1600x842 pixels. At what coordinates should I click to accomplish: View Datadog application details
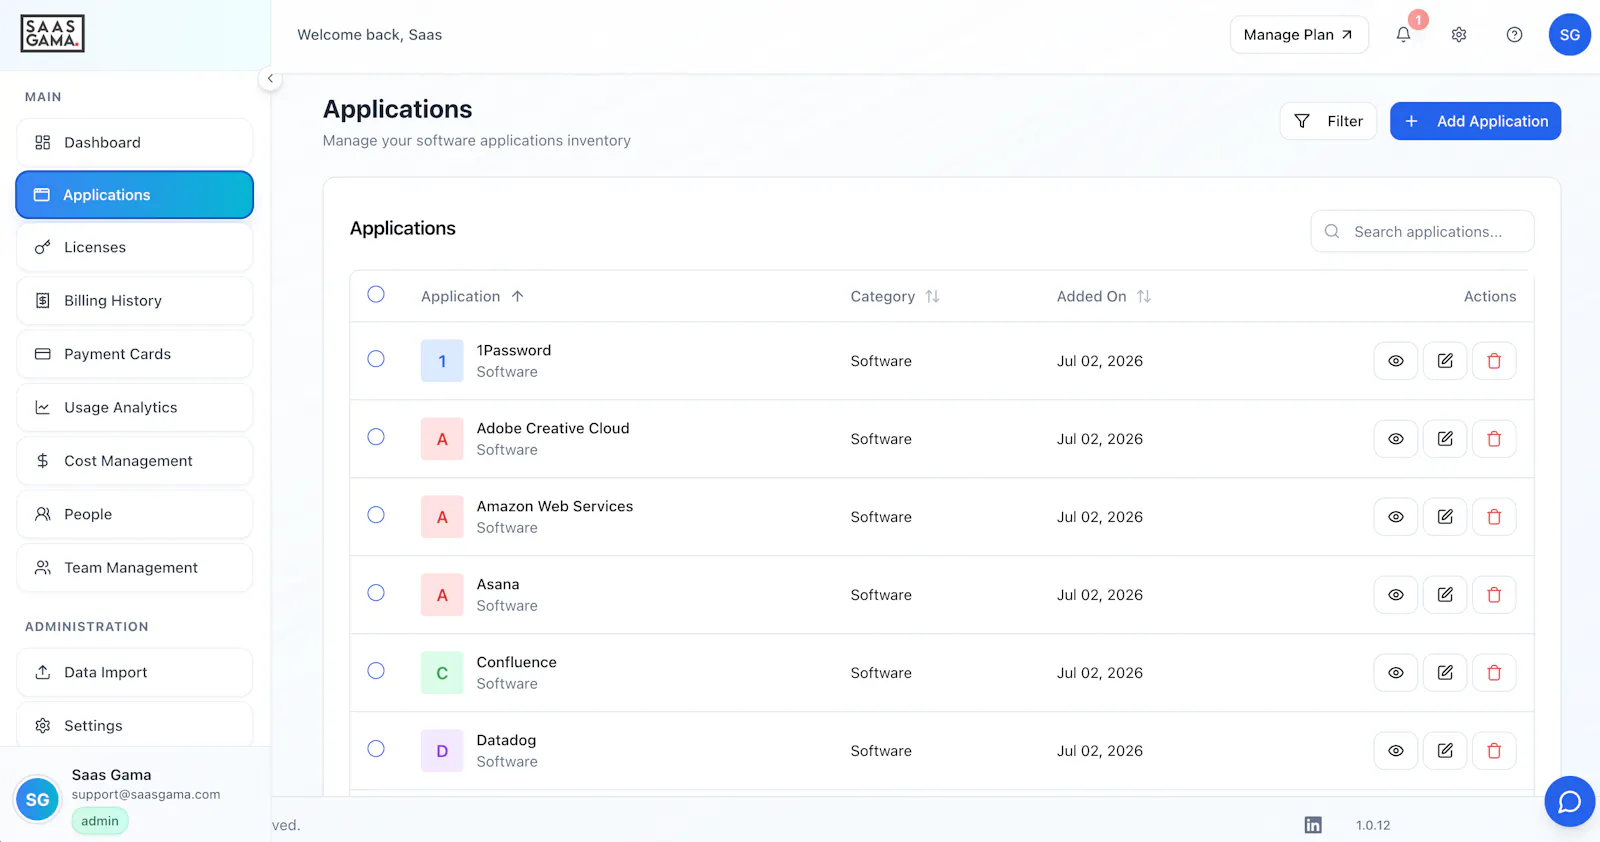click(x=1396, y=751)
